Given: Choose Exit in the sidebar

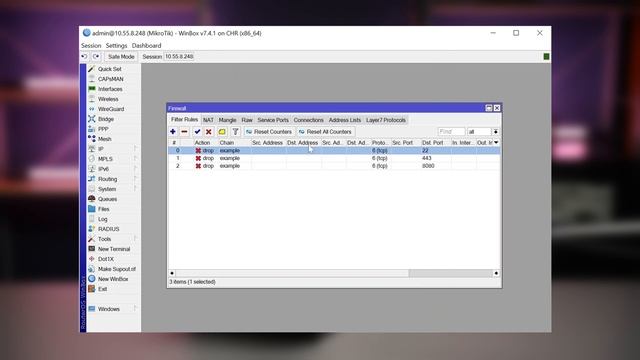Looking at the screenshot, I should (102, 289).
